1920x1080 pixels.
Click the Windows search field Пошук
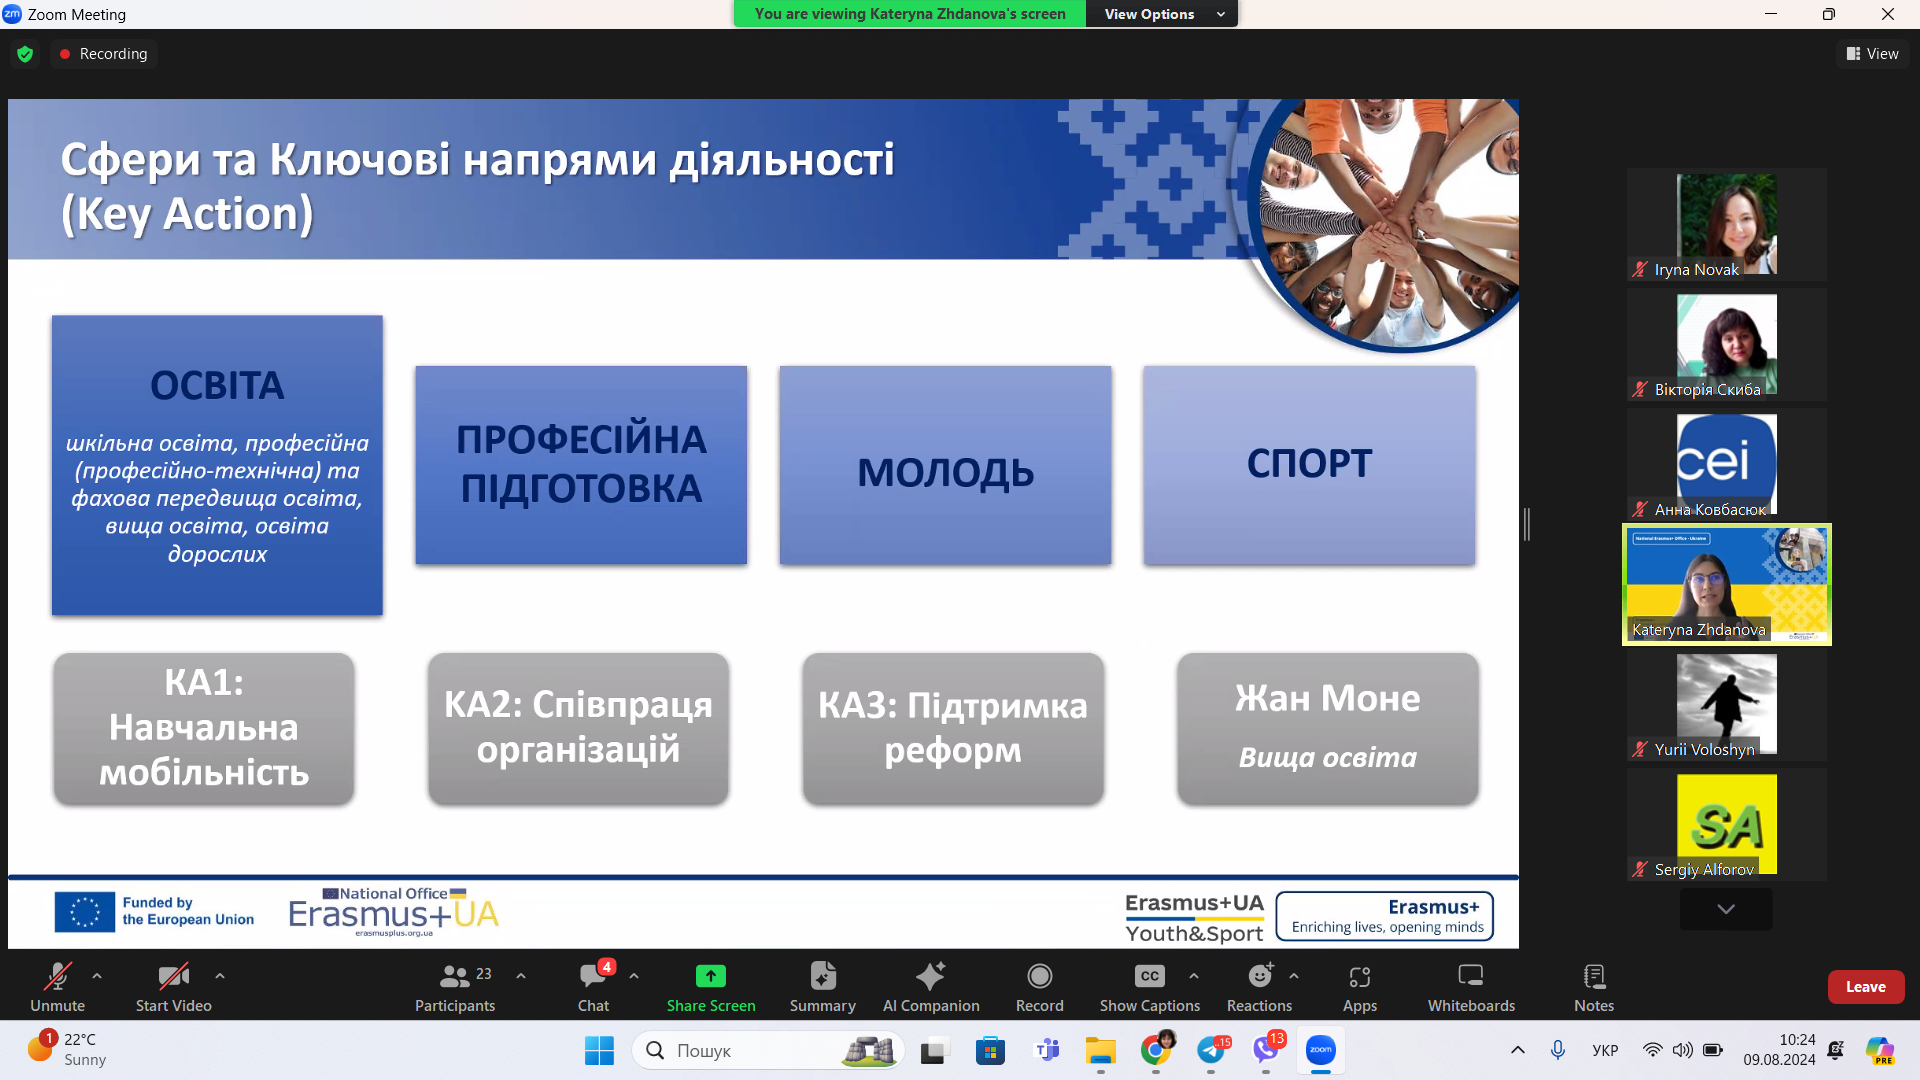coord(768,1050)
